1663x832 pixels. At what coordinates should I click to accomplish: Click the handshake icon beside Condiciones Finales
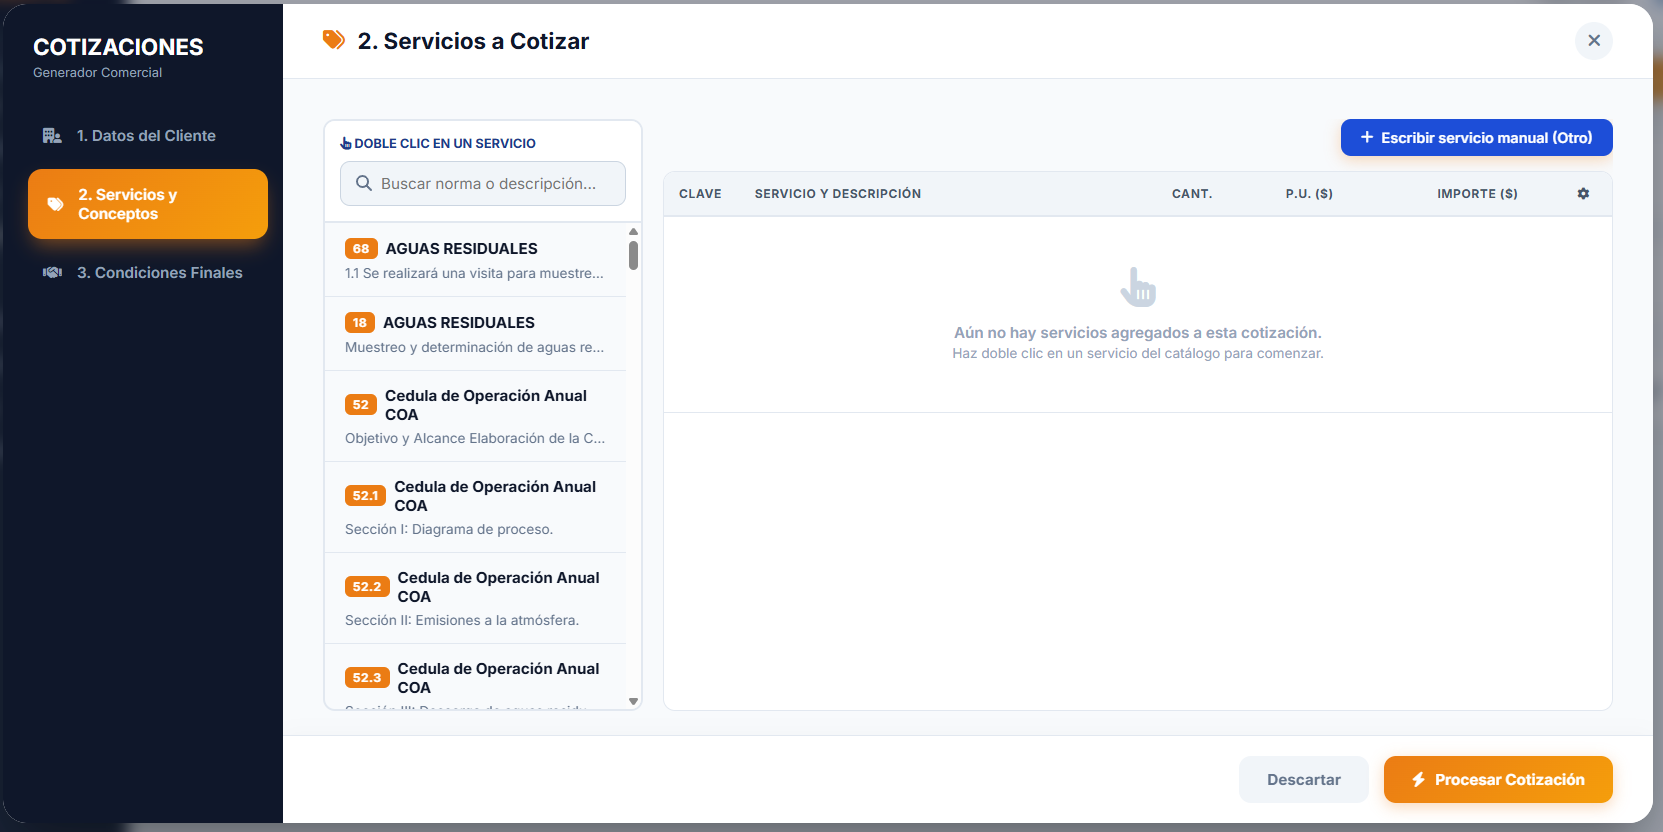tap(52, 273)
